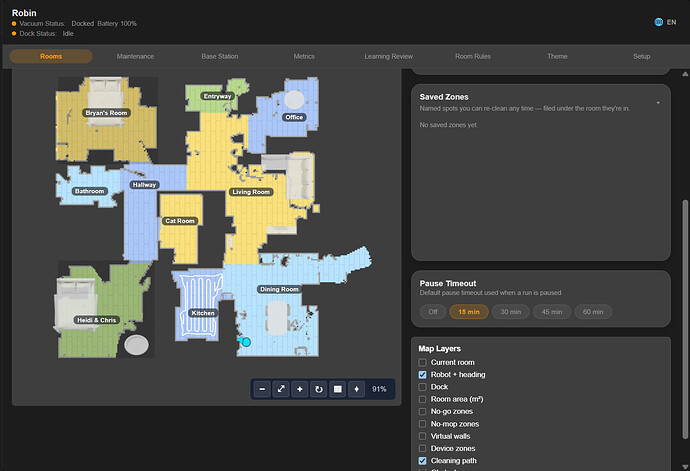
Task: Enable the Room area (m²) checkbox
Action: click(x=422, y=399)
